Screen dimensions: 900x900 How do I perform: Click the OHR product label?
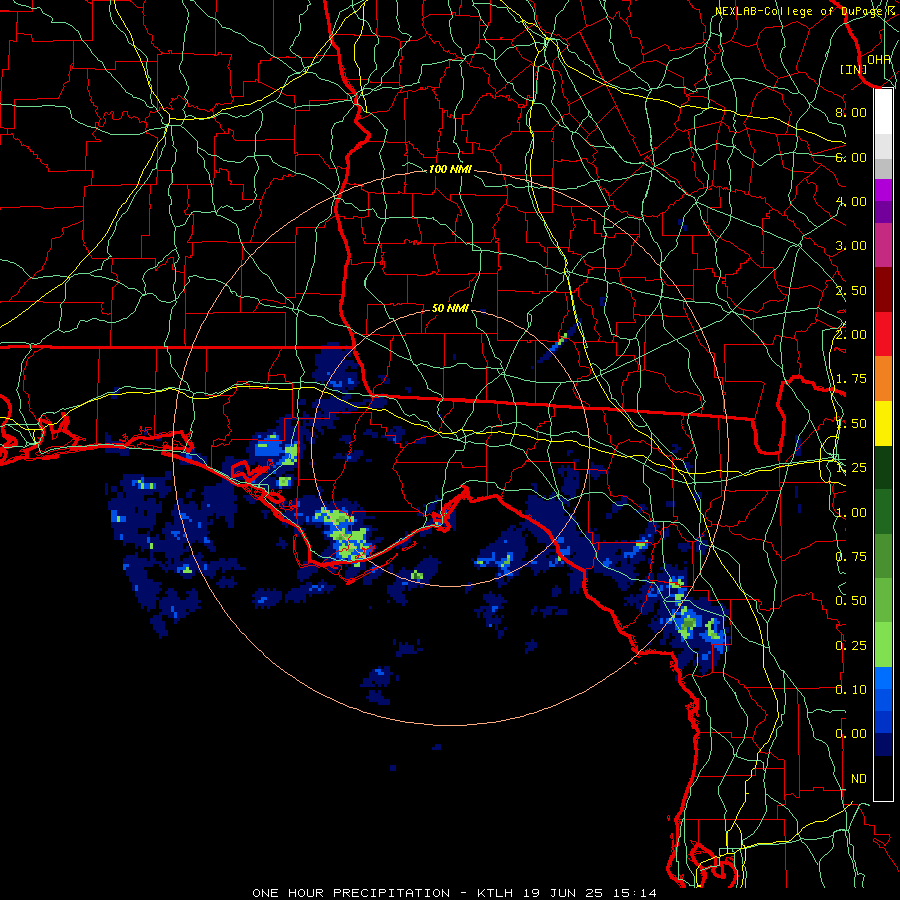879,59
